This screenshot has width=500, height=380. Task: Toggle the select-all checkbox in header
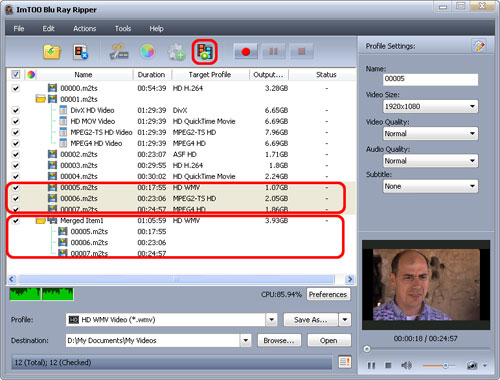tap(16, 74)
